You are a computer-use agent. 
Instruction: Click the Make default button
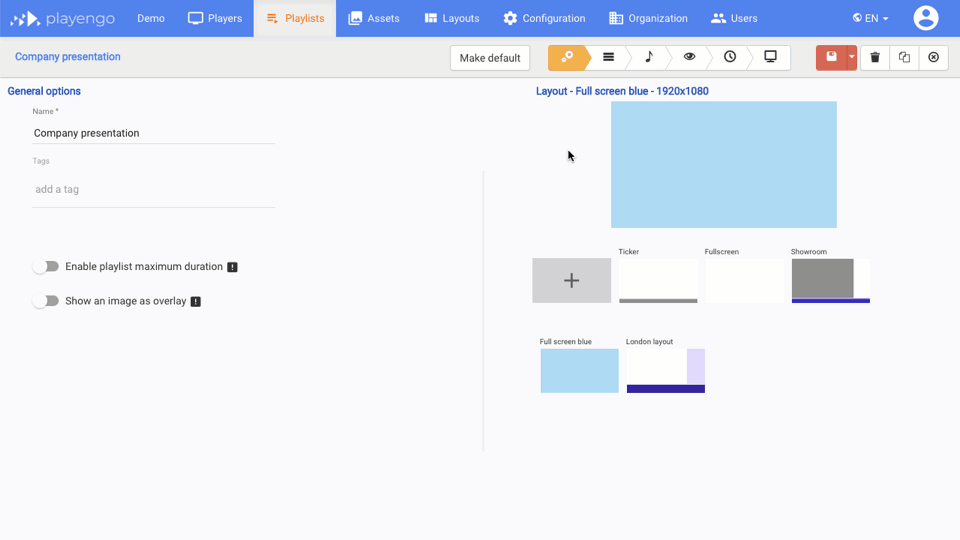pyautogui.click(x=490, y=58)
